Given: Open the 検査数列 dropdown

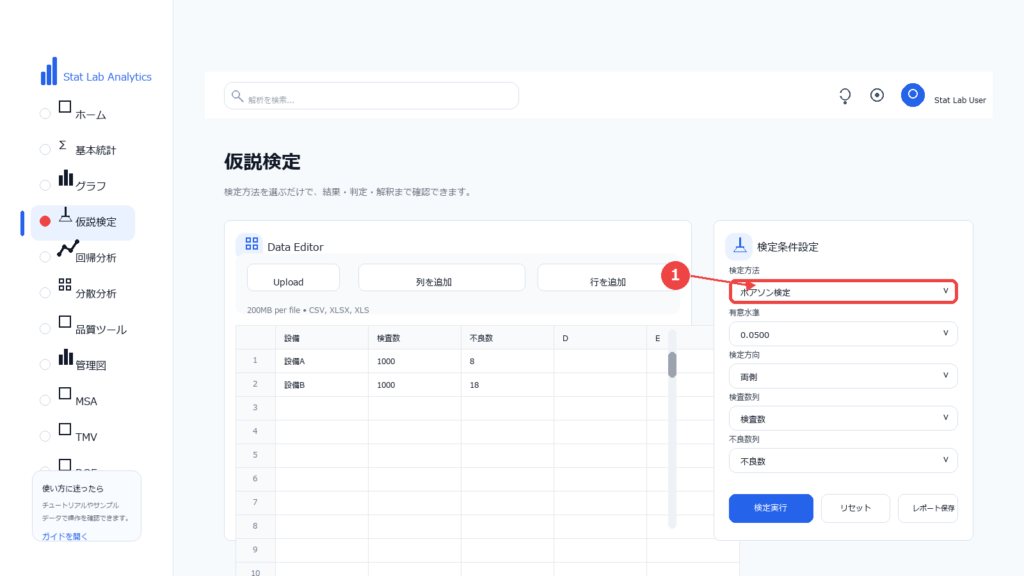Looking at the screenshot, I should click(843, 418).
